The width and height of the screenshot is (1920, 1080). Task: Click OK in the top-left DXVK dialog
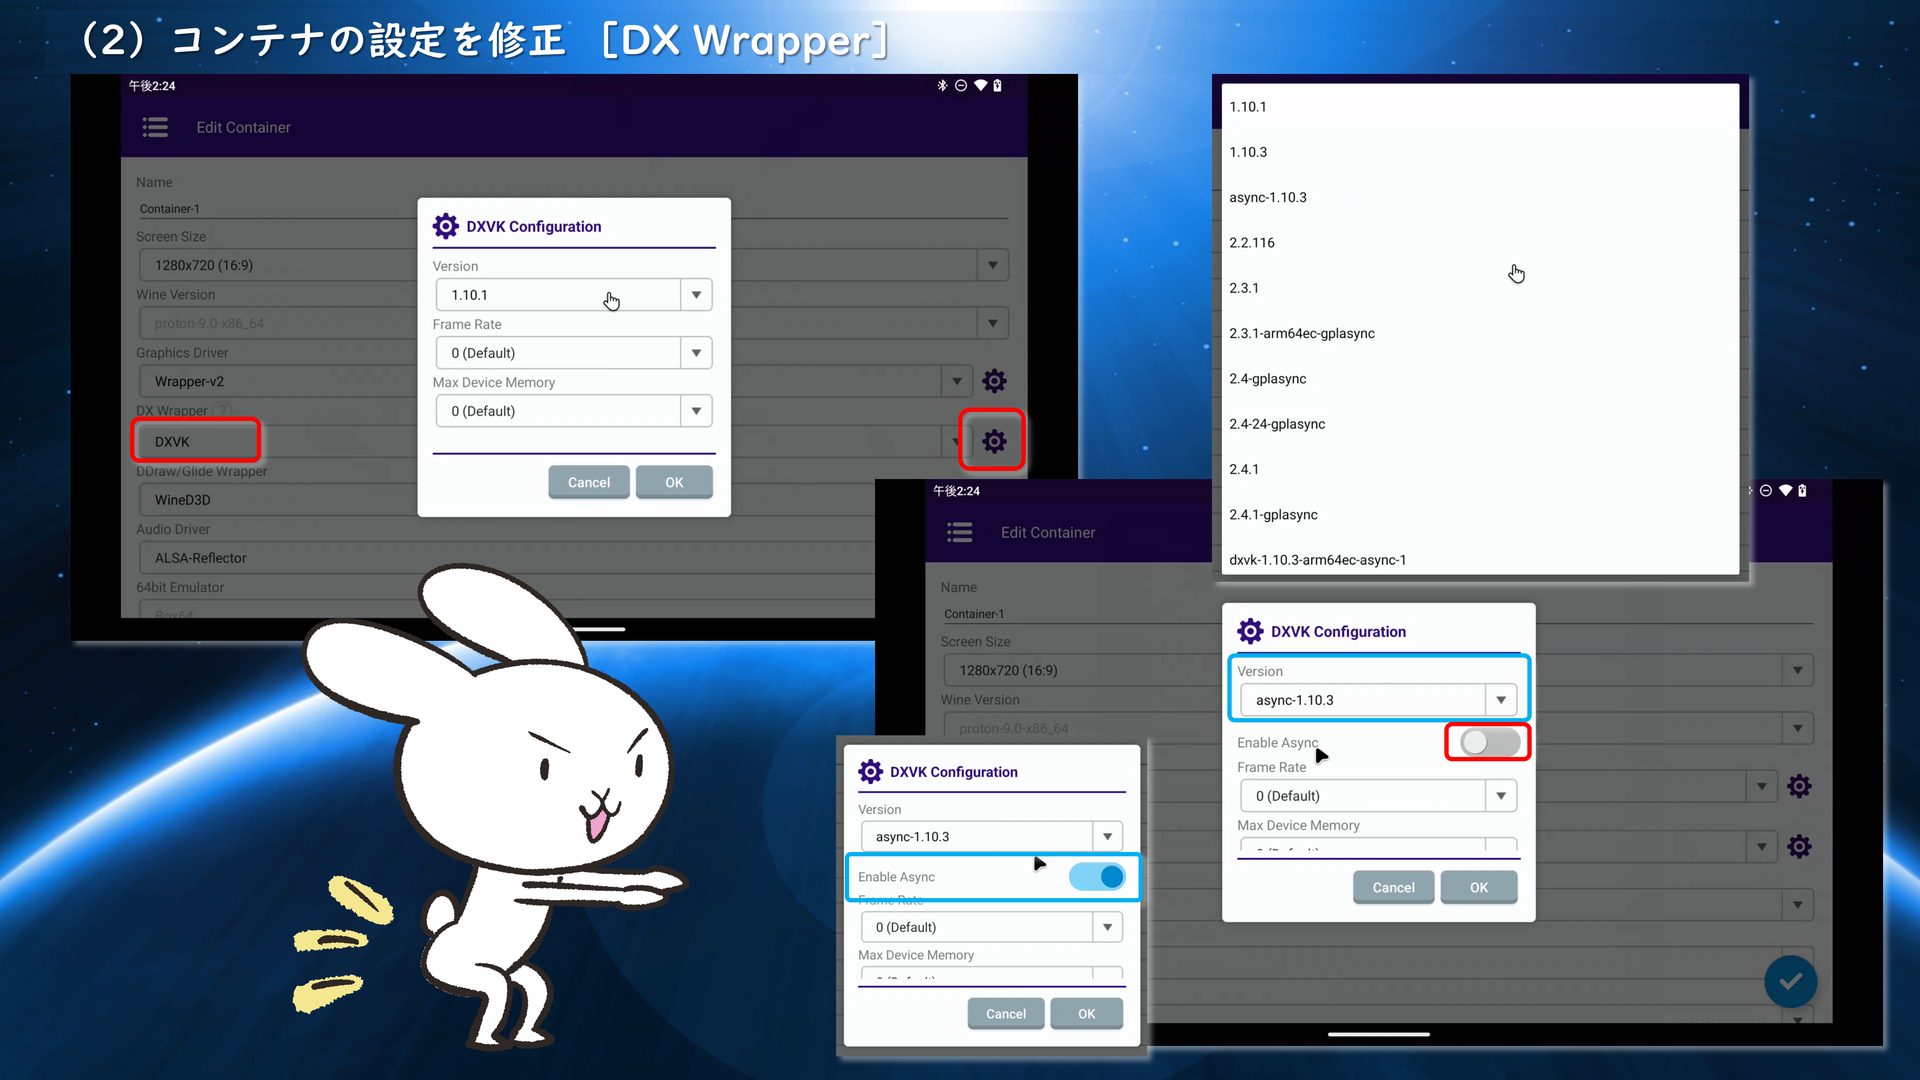[x=675, y=482]
